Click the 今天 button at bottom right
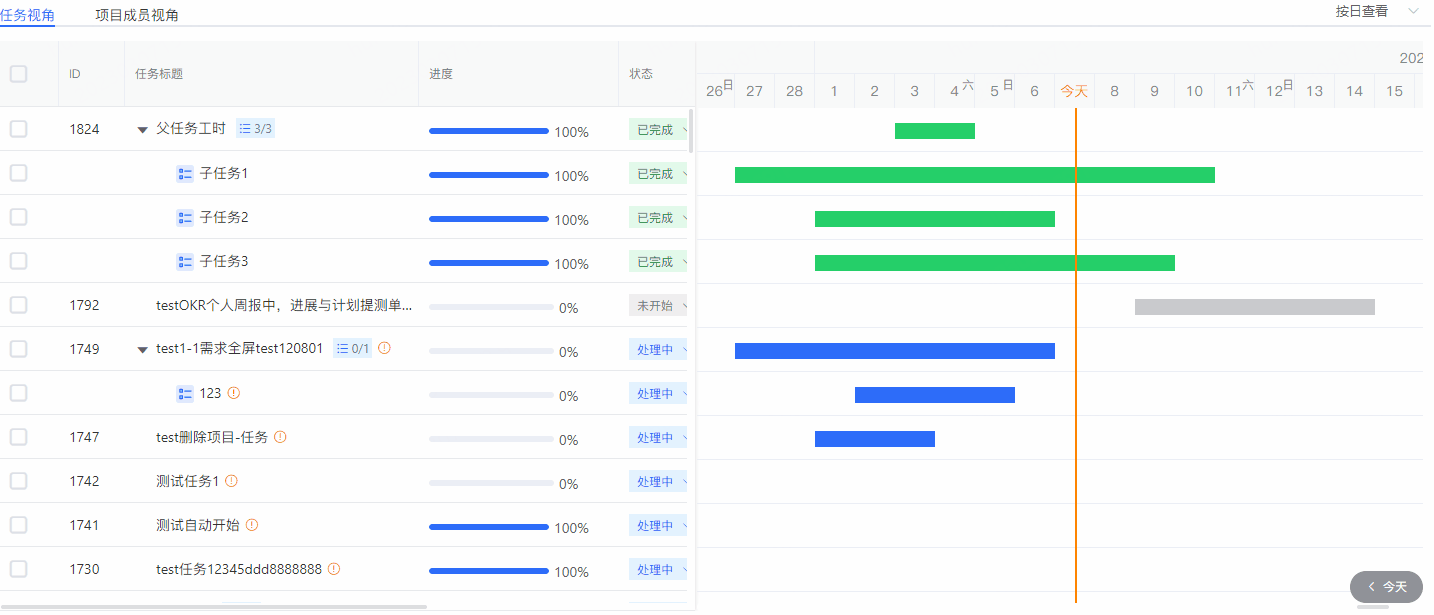The width and height of the screenshot is (1434, 615). [x=1386, y=587]
